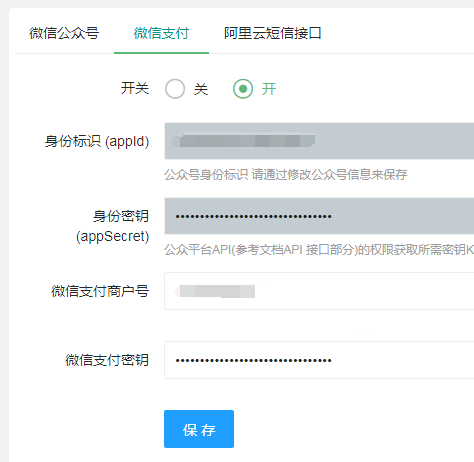Click the 公众平台API hint text

(319, 250)
